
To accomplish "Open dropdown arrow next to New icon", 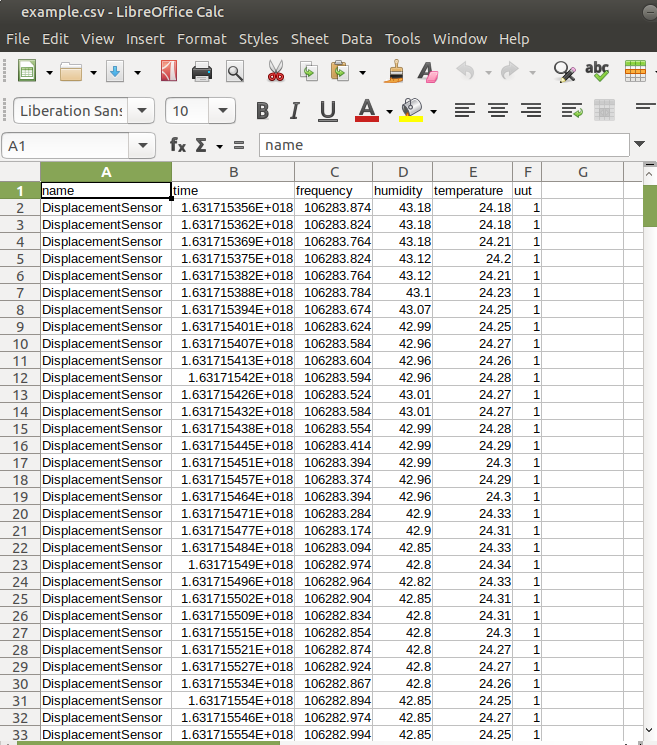I will pos(49,73).
